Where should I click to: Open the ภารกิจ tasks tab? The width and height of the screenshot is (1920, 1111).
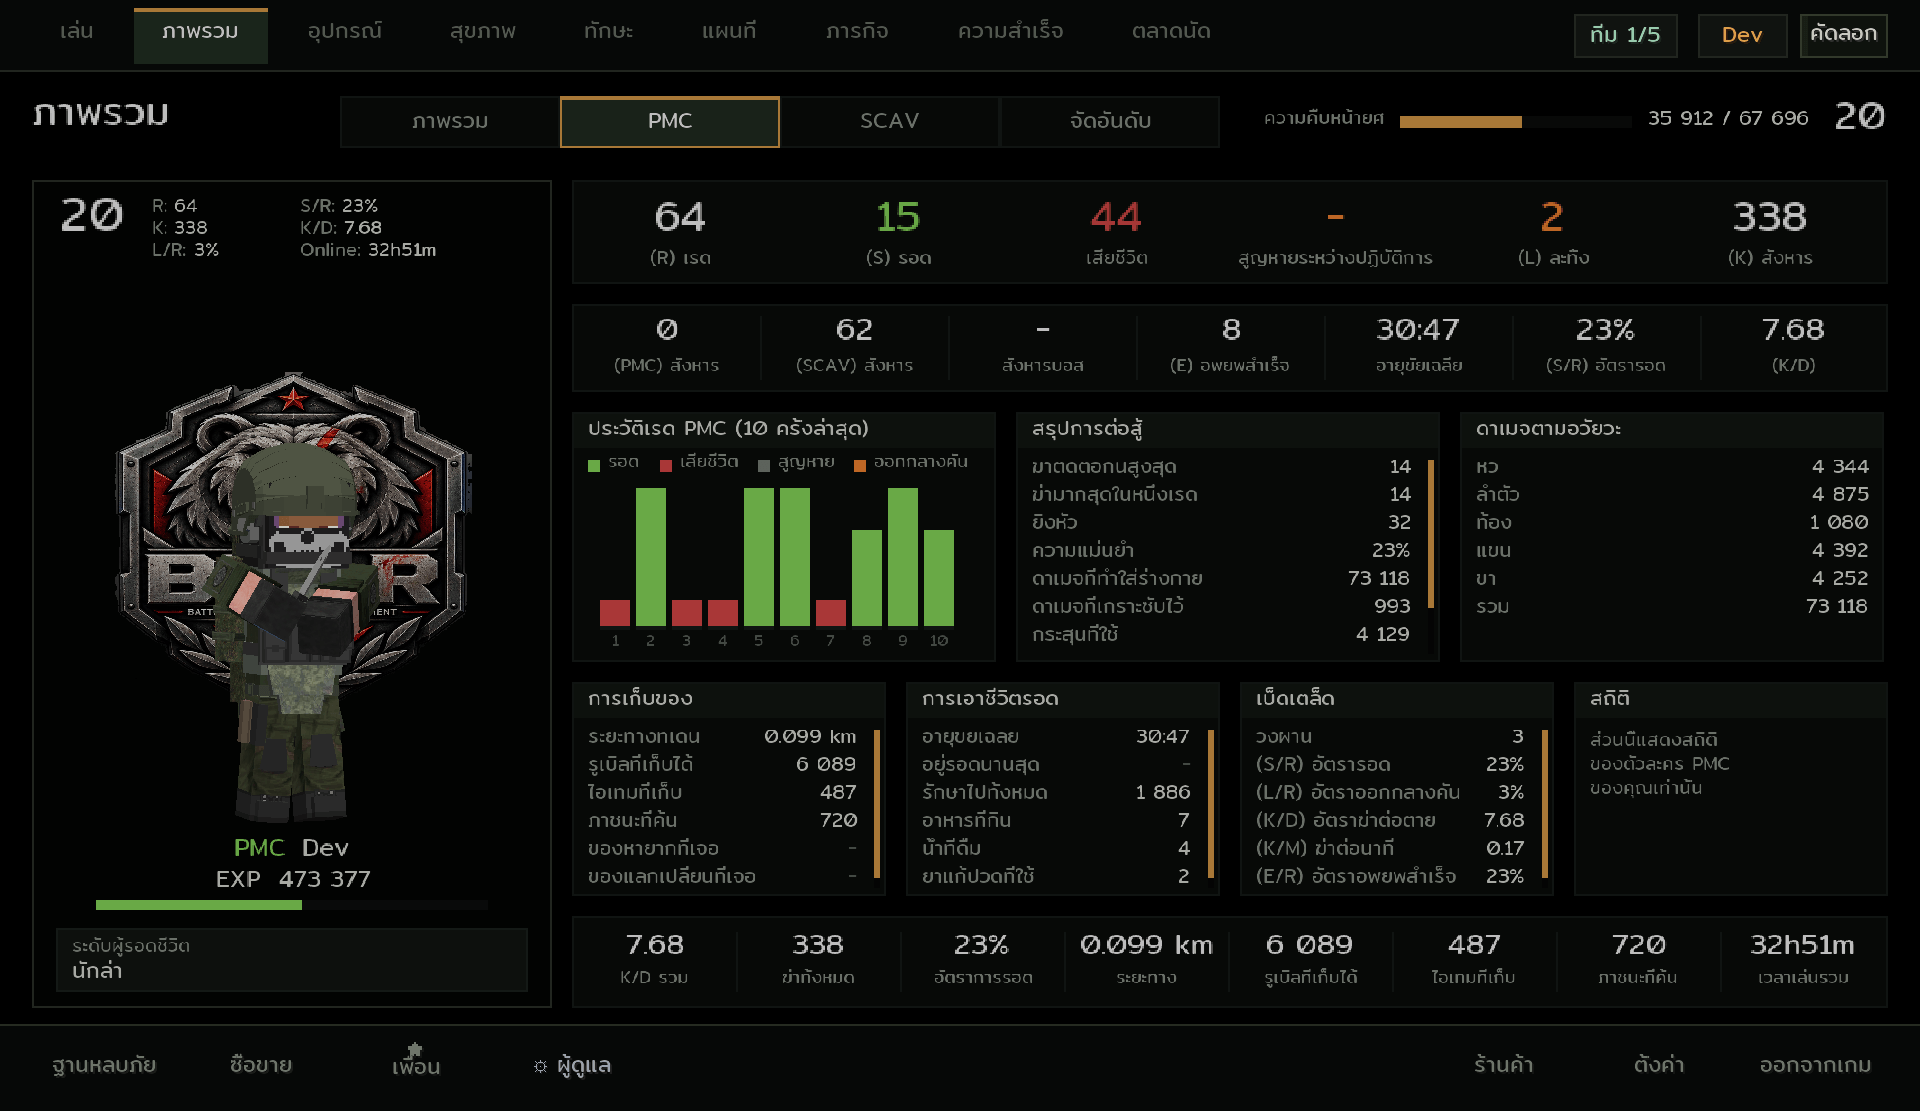click(x=857, y=32)
